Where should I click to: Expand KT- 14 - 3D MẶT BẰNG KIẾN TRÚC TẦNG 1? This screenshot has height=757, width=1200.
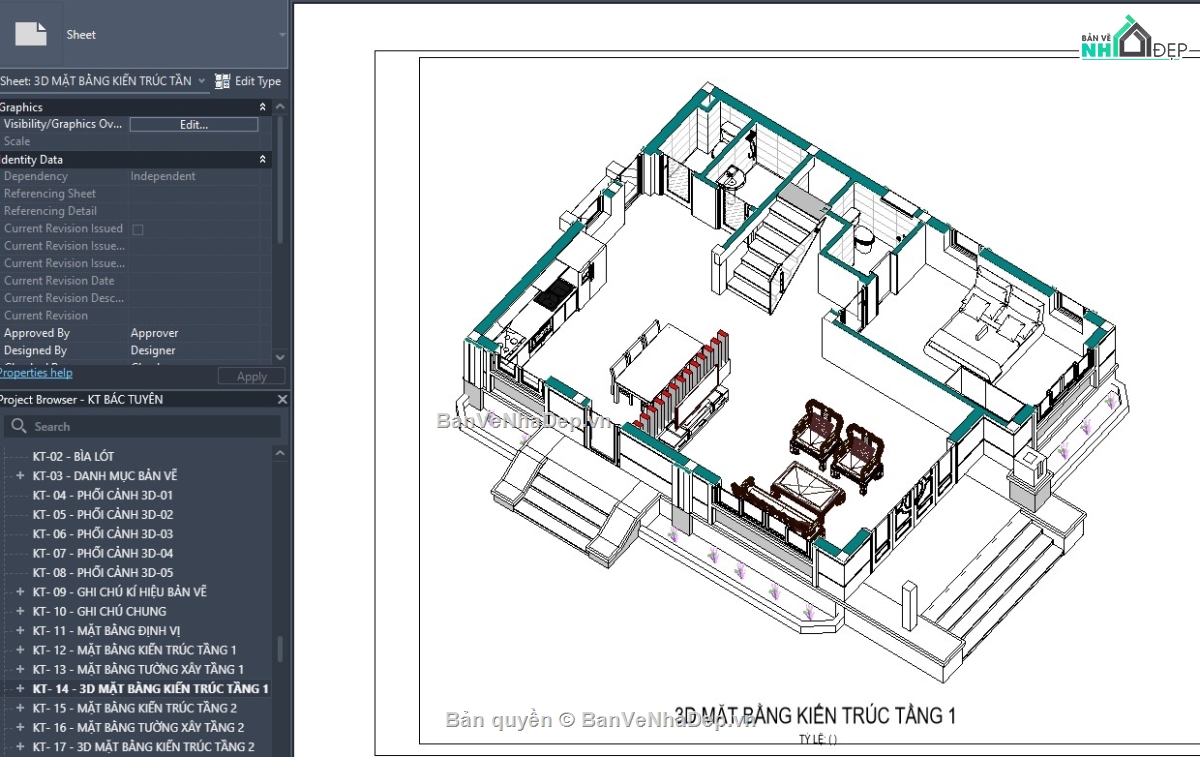coord(20,689)
